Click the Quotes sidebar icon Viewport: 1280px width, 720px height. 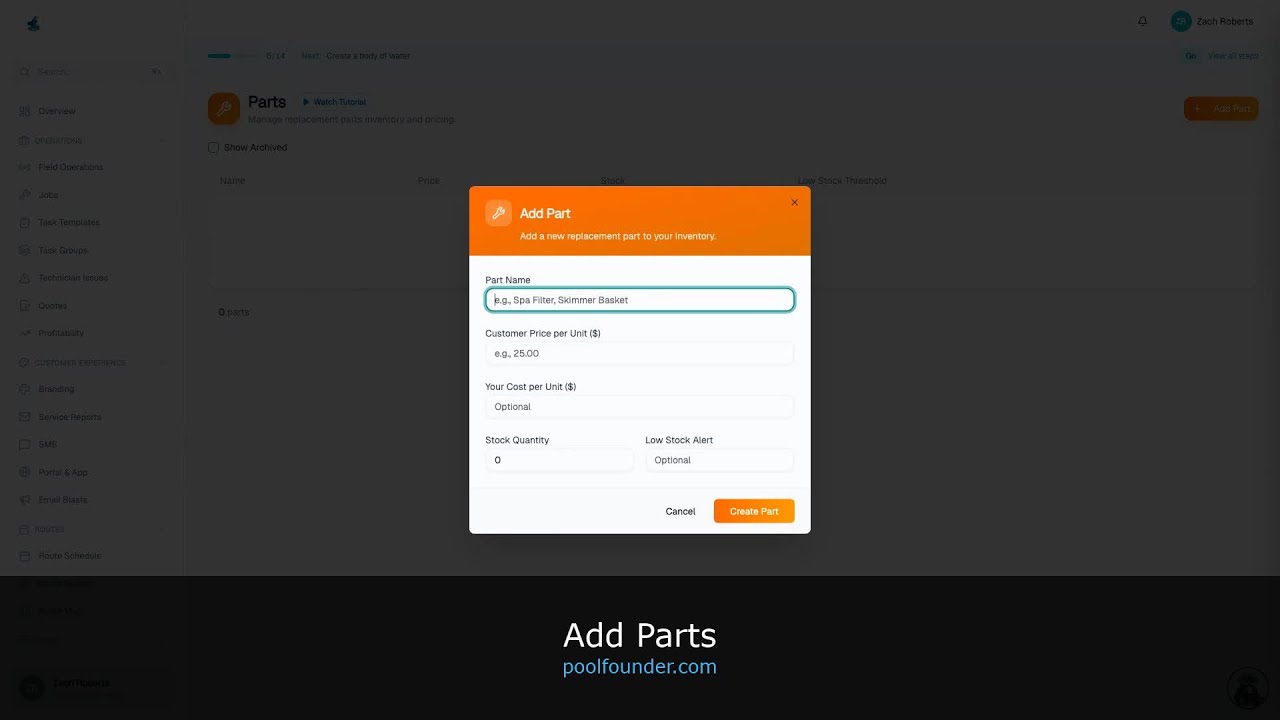(25, 306)
